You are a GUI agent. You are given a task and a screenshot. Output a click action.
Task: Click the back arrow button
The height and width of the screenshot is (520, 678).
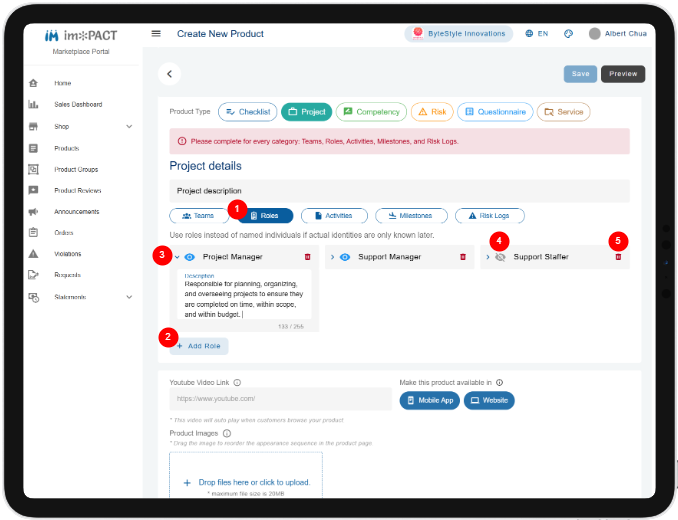(170, 74)
